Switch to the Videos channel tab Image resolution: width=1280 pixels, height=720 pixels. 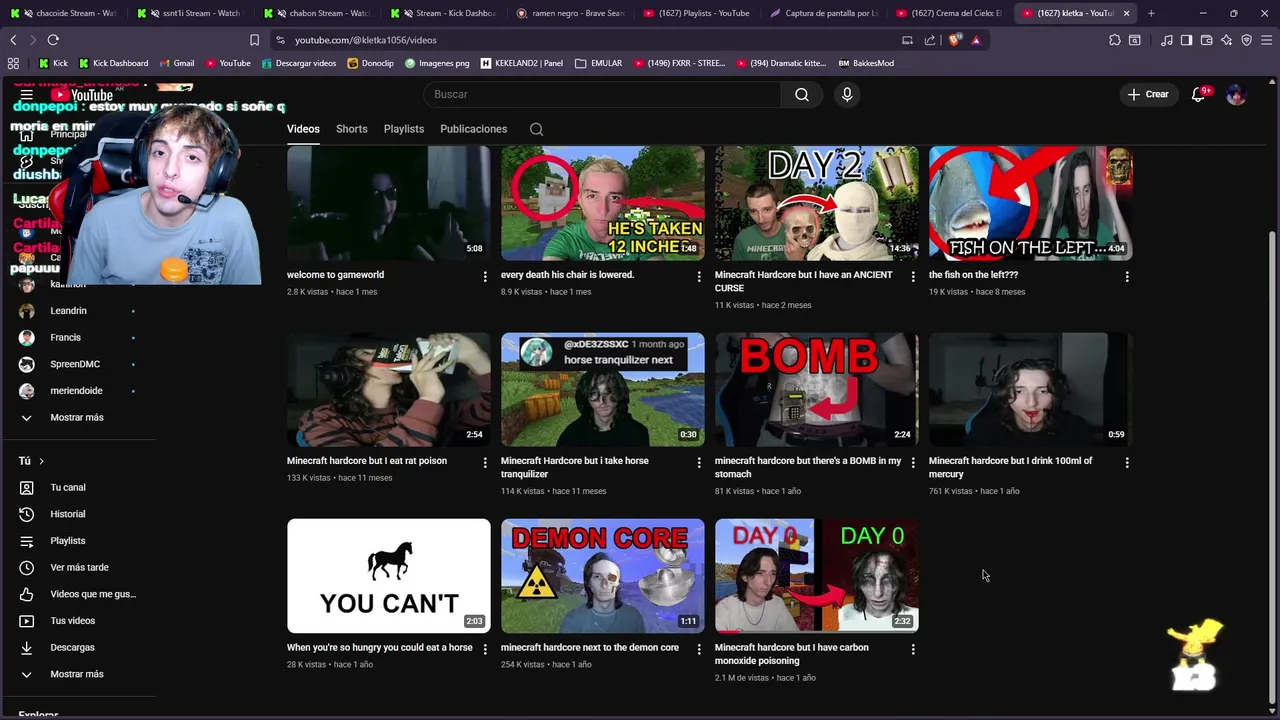(x=303, y=129)
